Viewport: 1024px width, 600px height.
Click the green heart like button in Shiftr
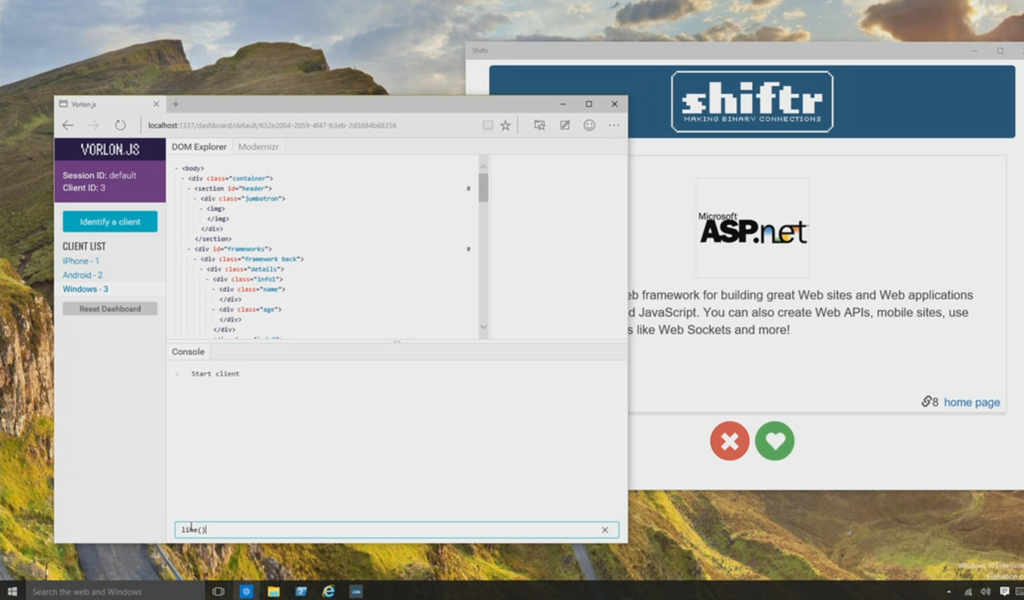775,441
